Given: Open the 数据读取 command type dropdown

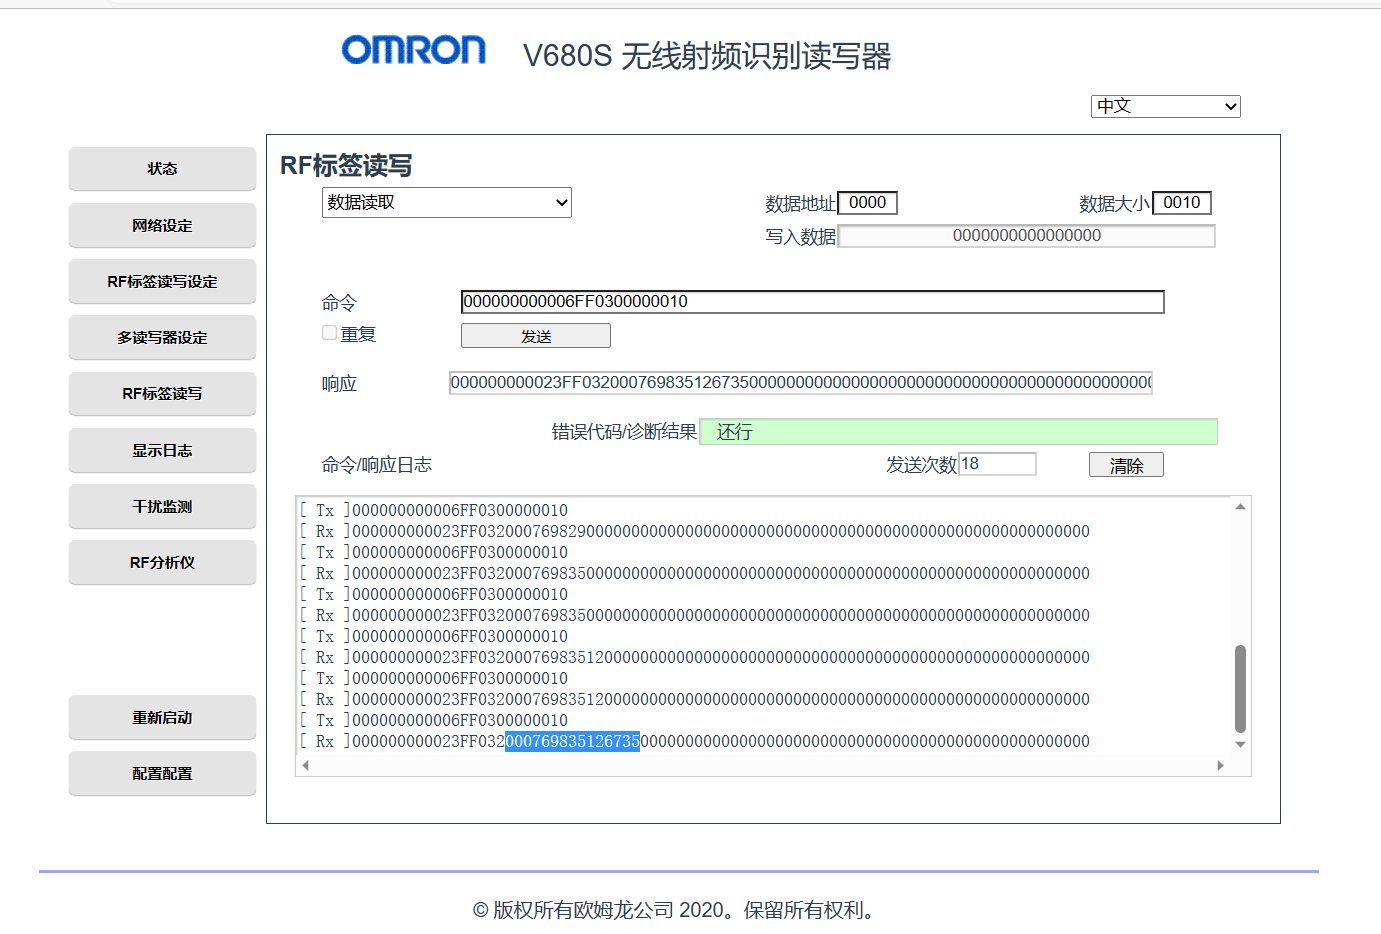Looking at the screenshot, I should pos(446,203).
